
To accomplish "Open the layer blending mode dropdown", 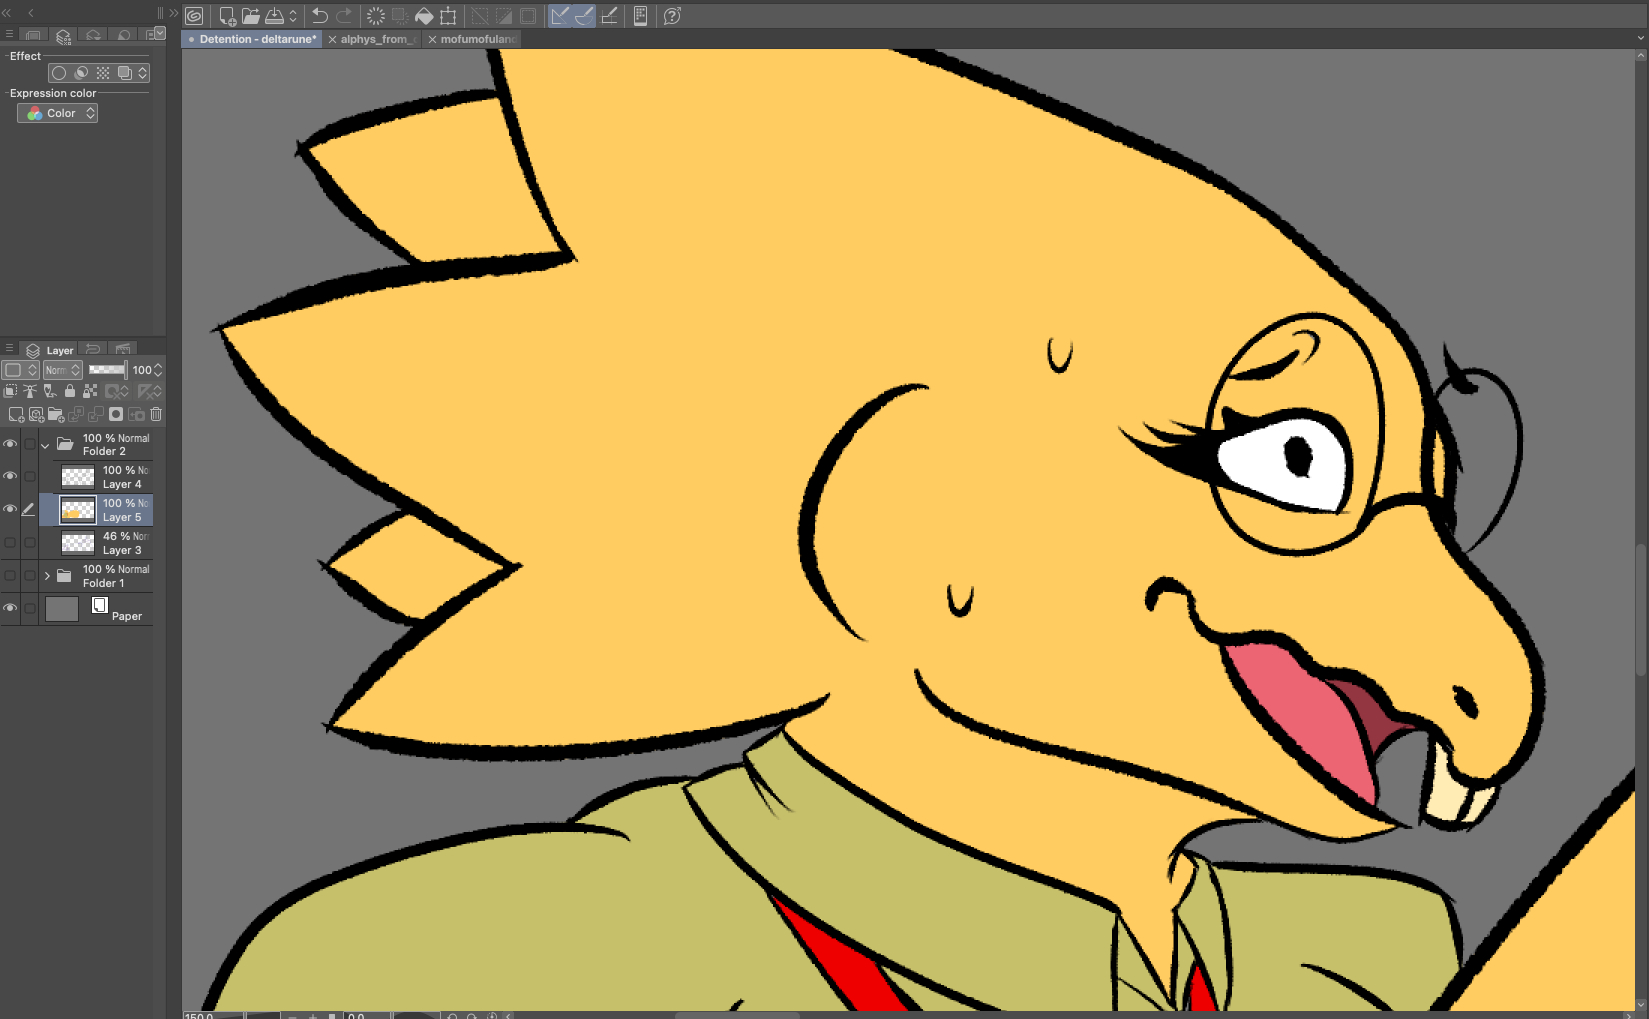I will coord(62,370).
